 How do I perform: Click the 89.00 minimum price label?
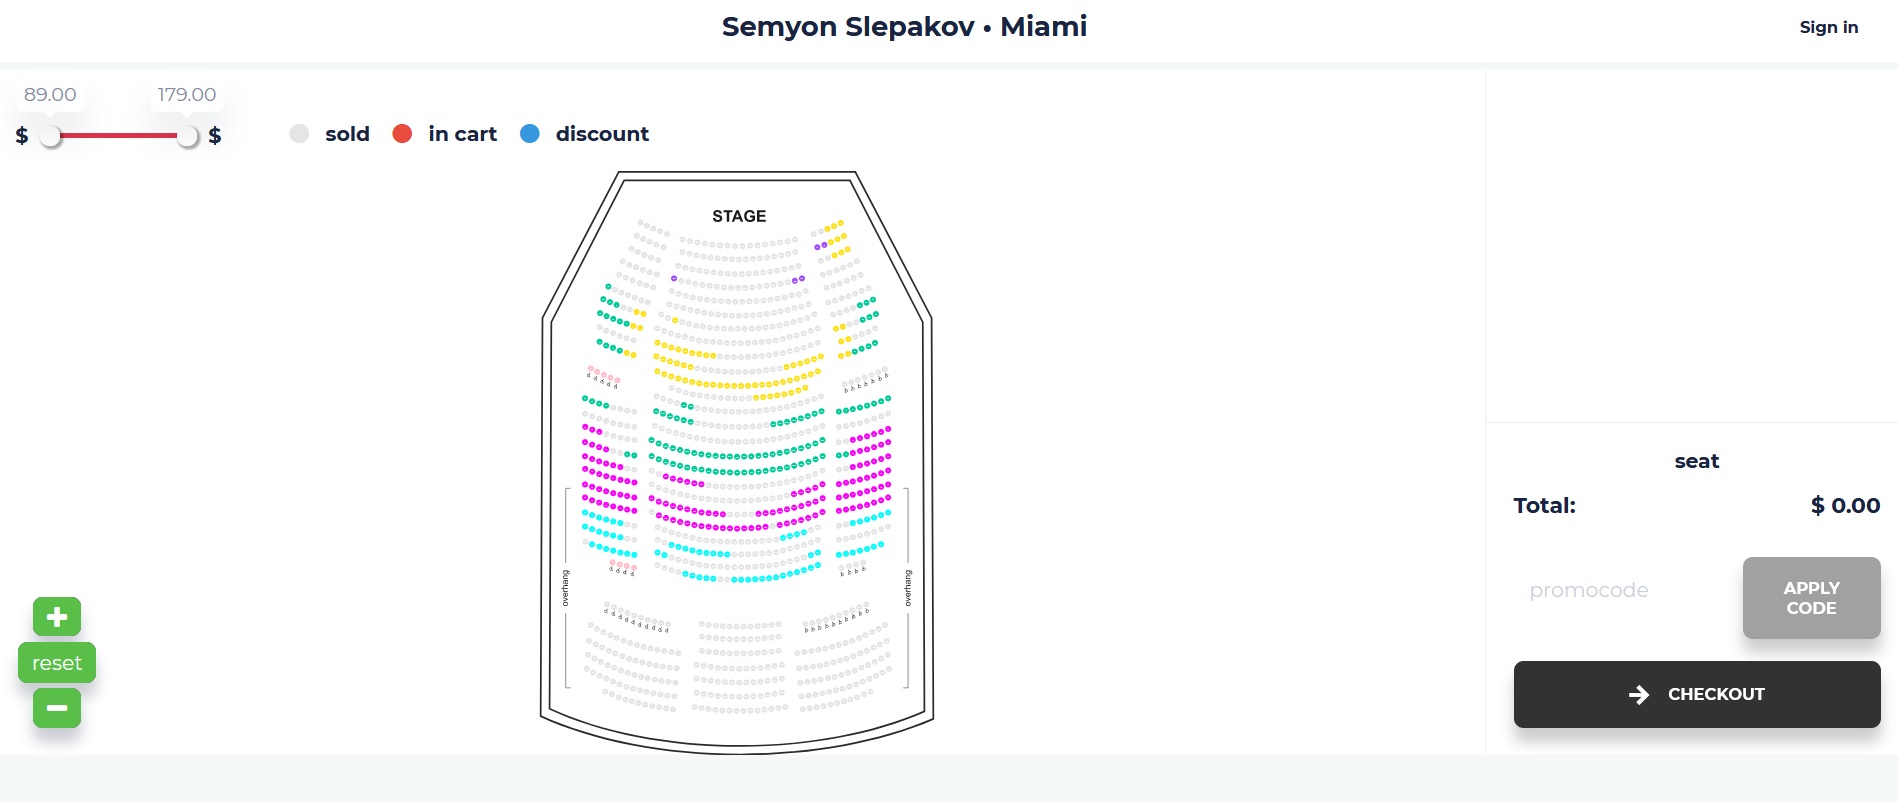[50, 94]
